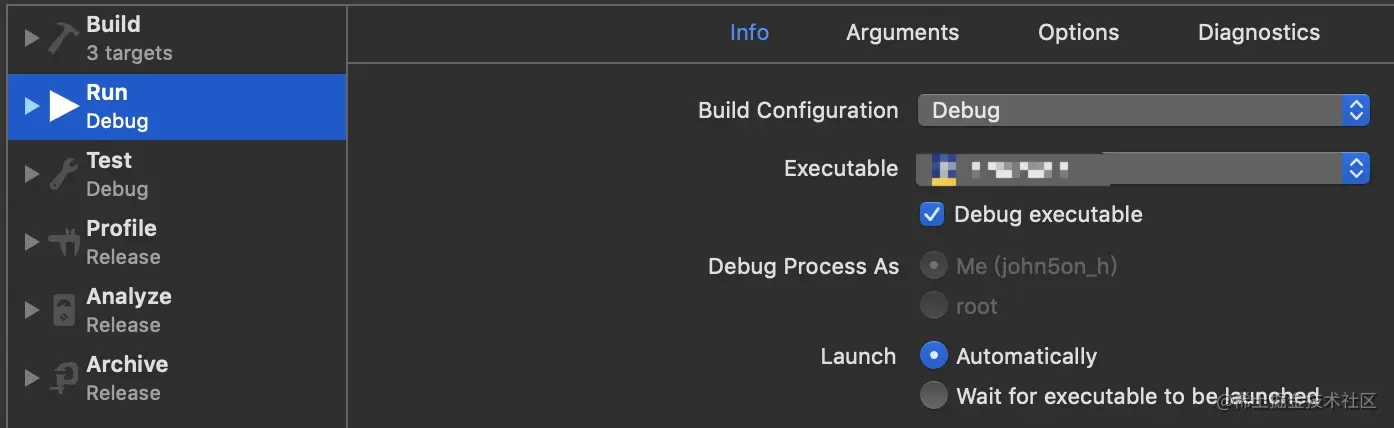
Task: Select Launch Automatically radio button
Action: pyautogui.click(x=933, y=355)
